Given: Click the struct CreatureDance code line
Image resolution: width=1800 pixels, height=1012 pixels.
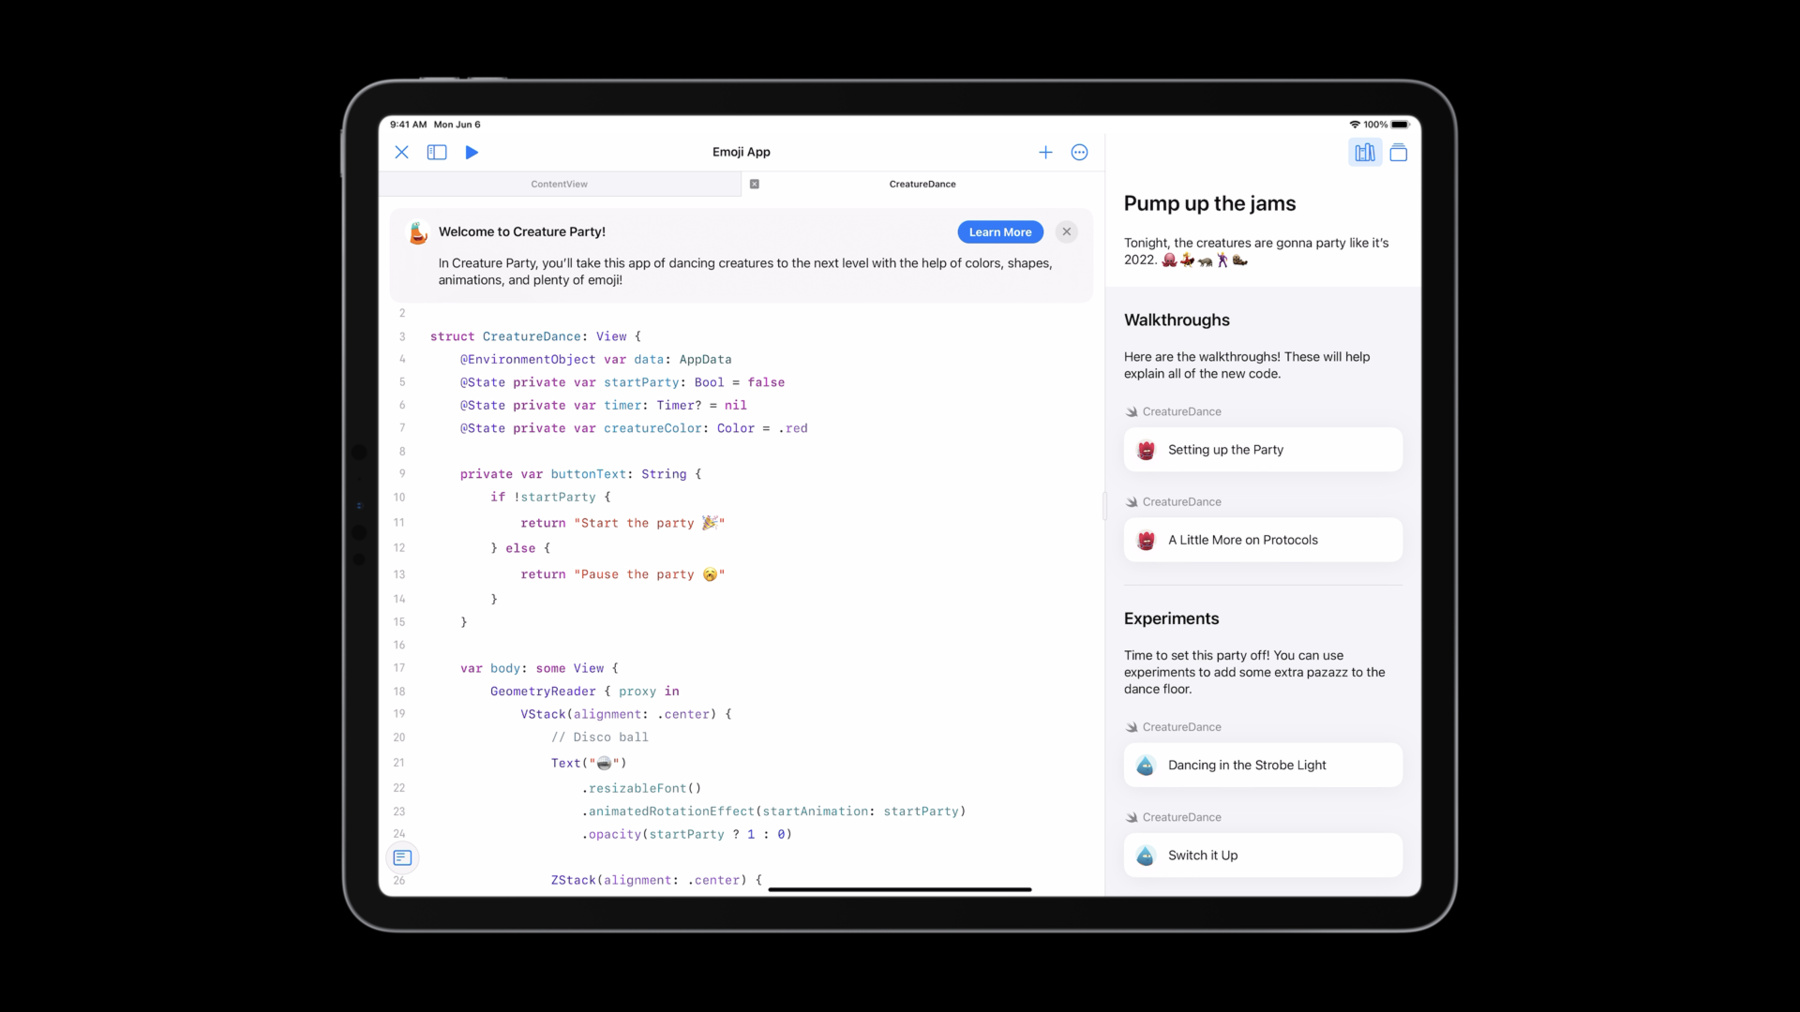Looking at the screenshot, I should [535, 336].
